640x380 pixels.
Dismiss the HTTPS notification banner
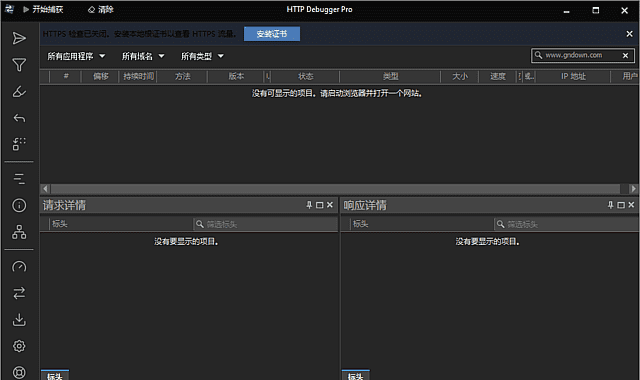[629, 34]
